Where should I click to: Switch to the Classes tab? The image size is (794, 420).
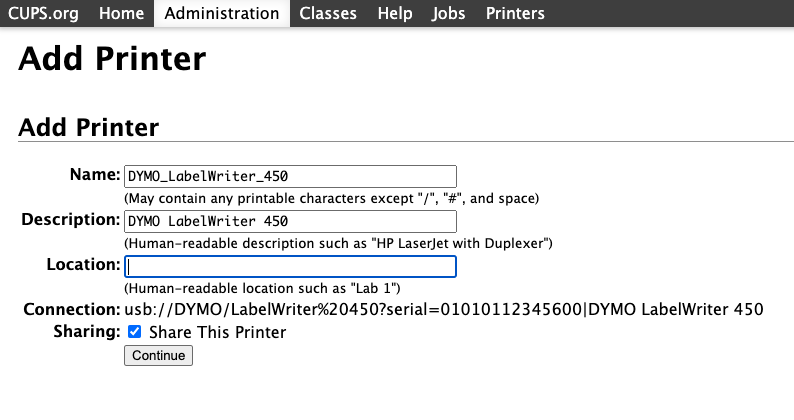(x=329, y=13)
